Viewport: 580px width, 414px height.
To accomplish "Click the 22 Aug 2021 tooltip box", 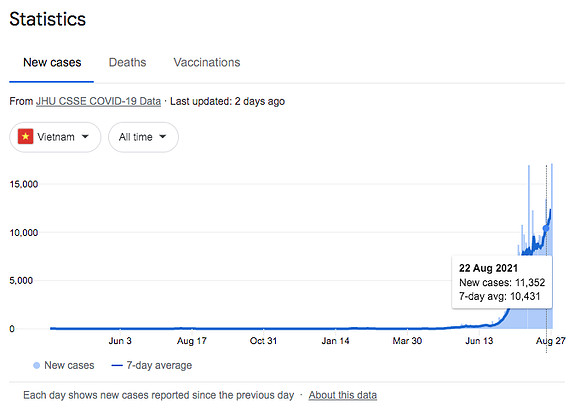I will (x=502, y=282).
